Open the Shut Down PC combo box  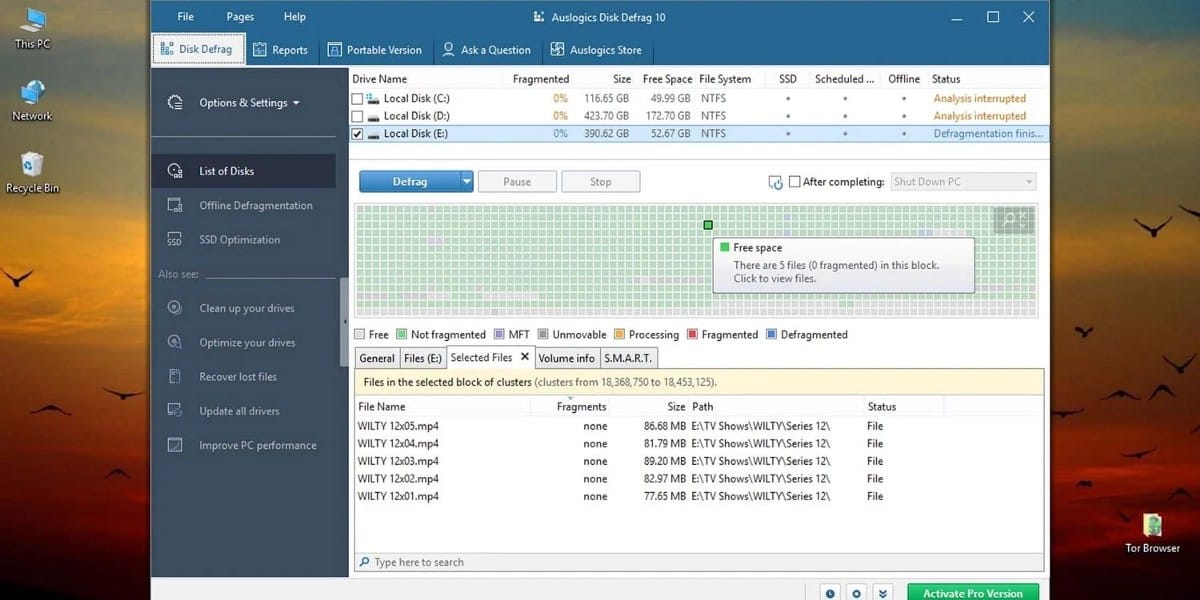pyautogui.click(x=962, y=182)
